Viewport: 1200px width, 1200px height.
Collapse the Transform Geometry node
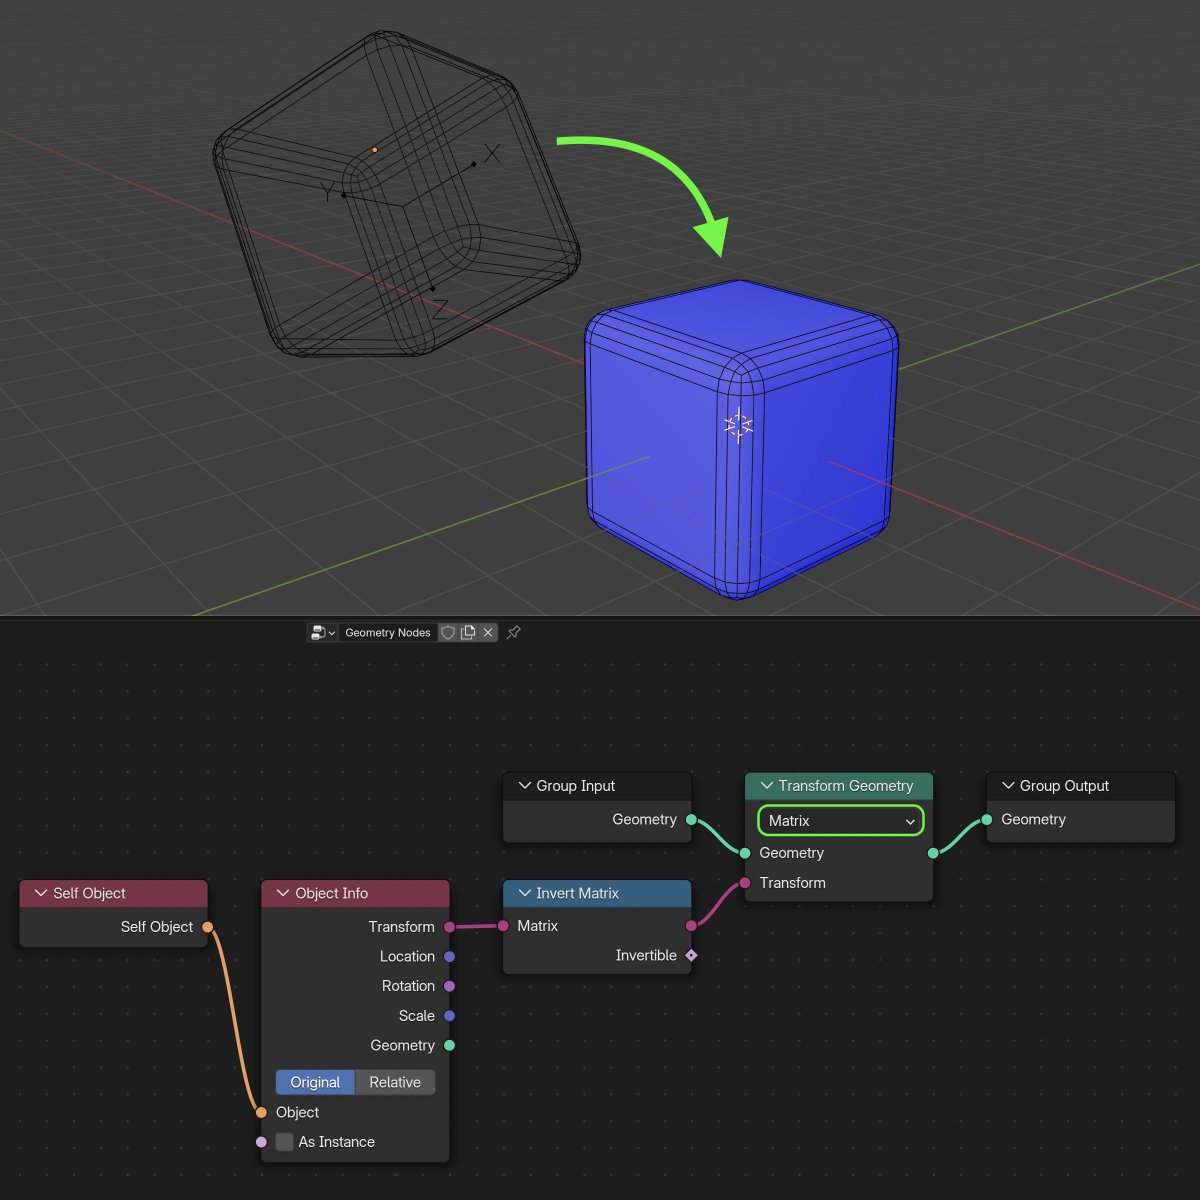coord(767,786)
